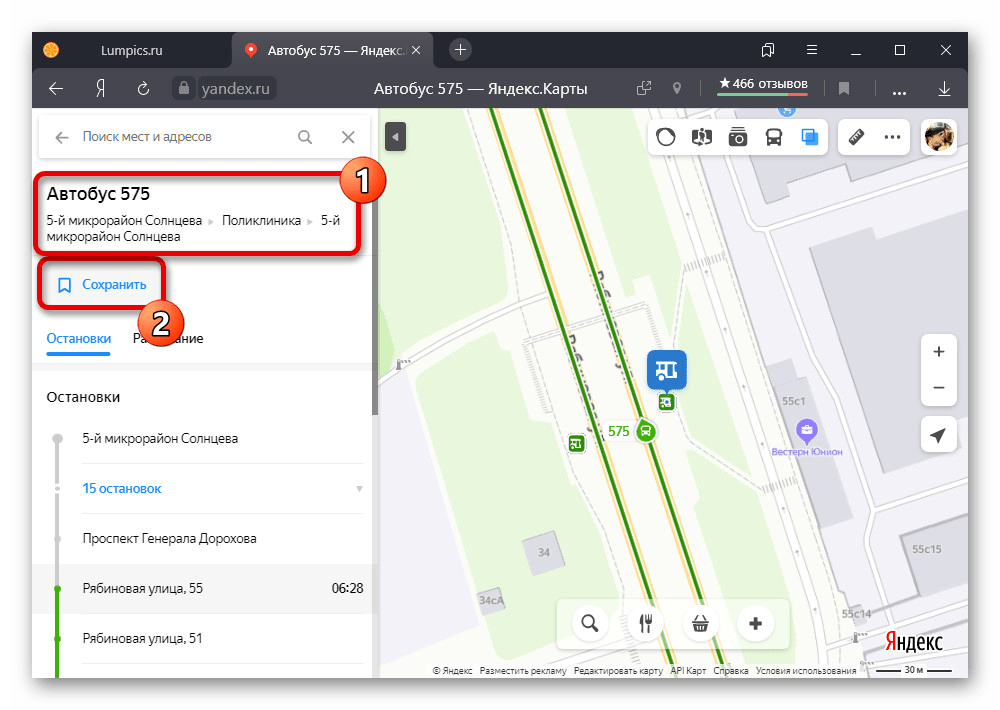
Task: Toggle the street panoramas layer
Action: (738, 137)
